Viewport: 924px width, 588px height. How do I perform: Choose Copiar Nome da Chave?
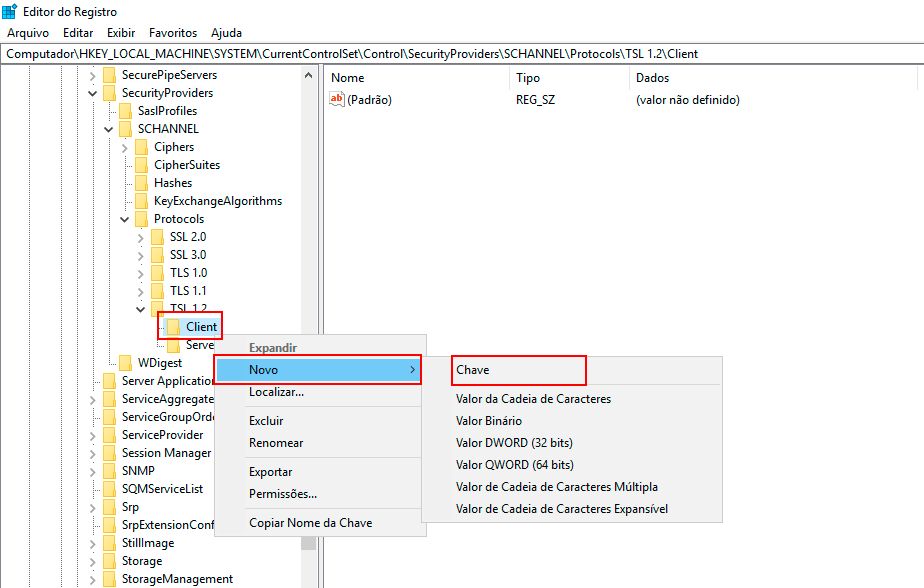tap(318, 523)
